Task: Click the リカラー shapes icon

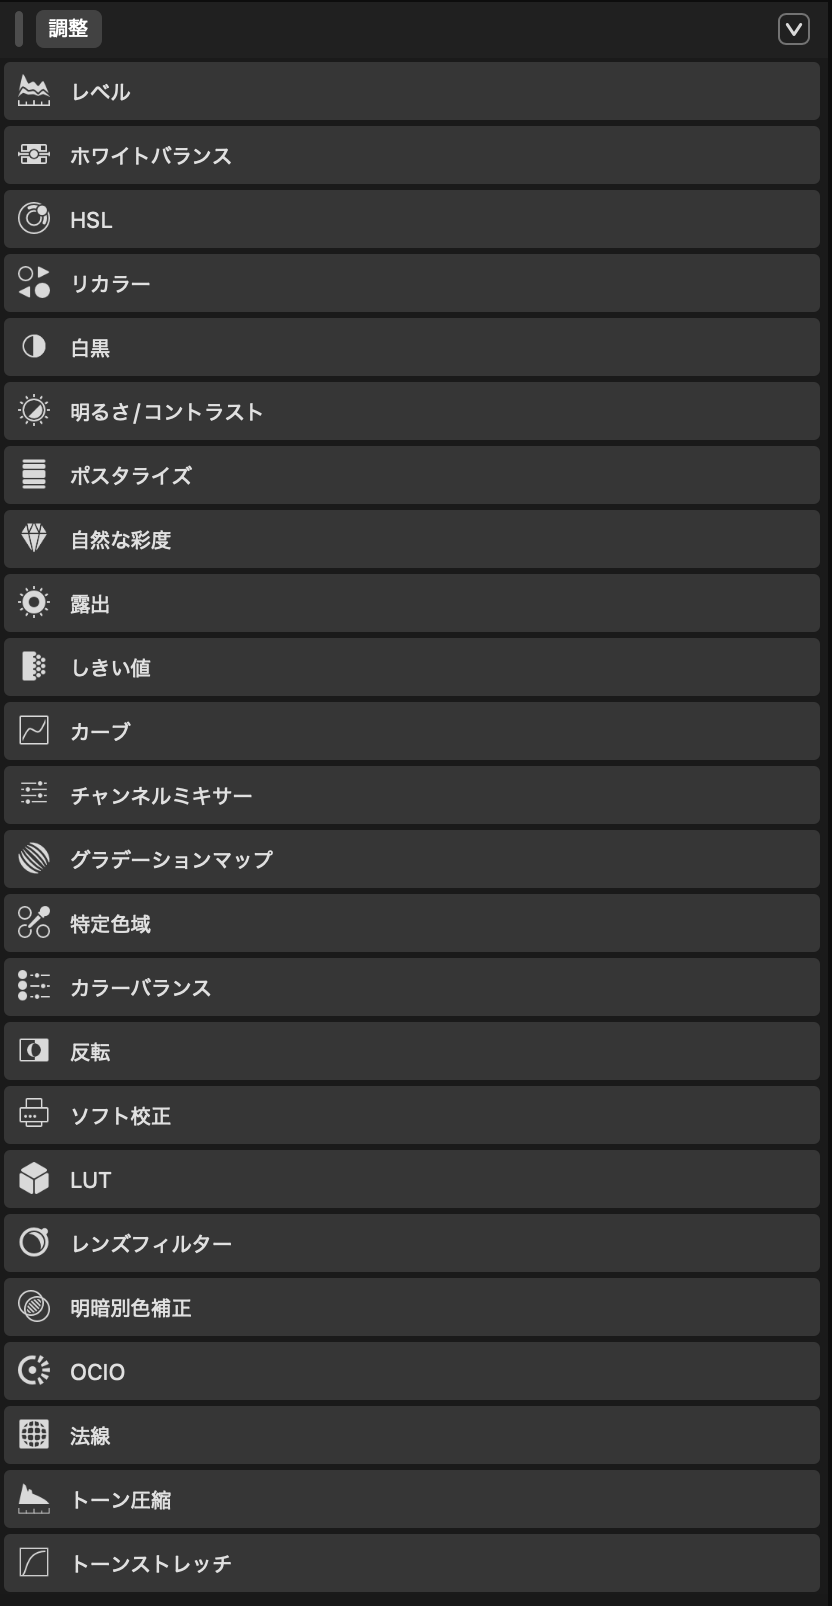Action: 34,283
